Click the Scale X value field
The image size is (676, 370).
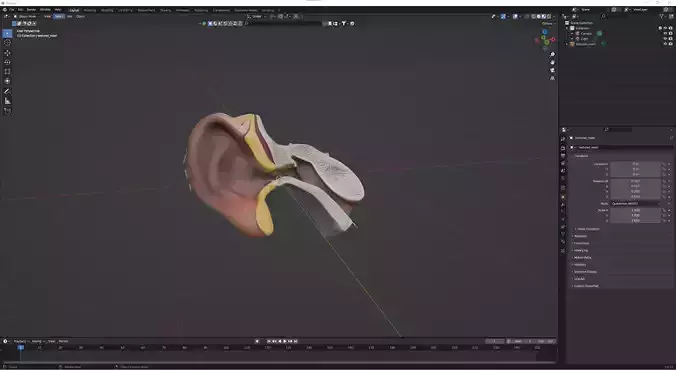[x=635, y=210]
